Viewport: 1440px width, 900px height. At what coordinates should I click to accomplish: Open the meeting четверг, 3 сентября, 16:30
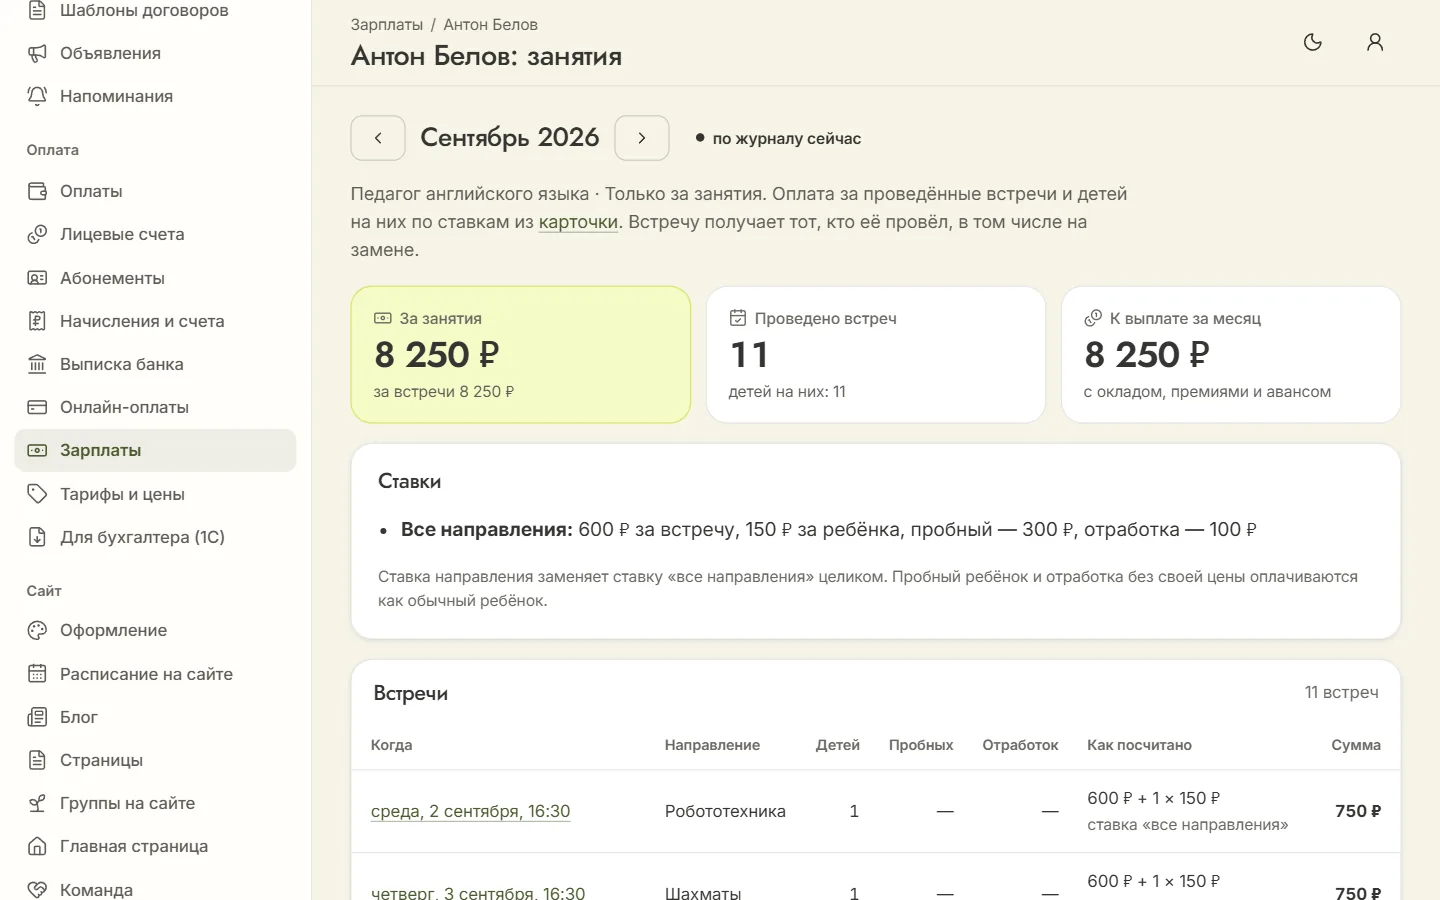tap(478, 892)
